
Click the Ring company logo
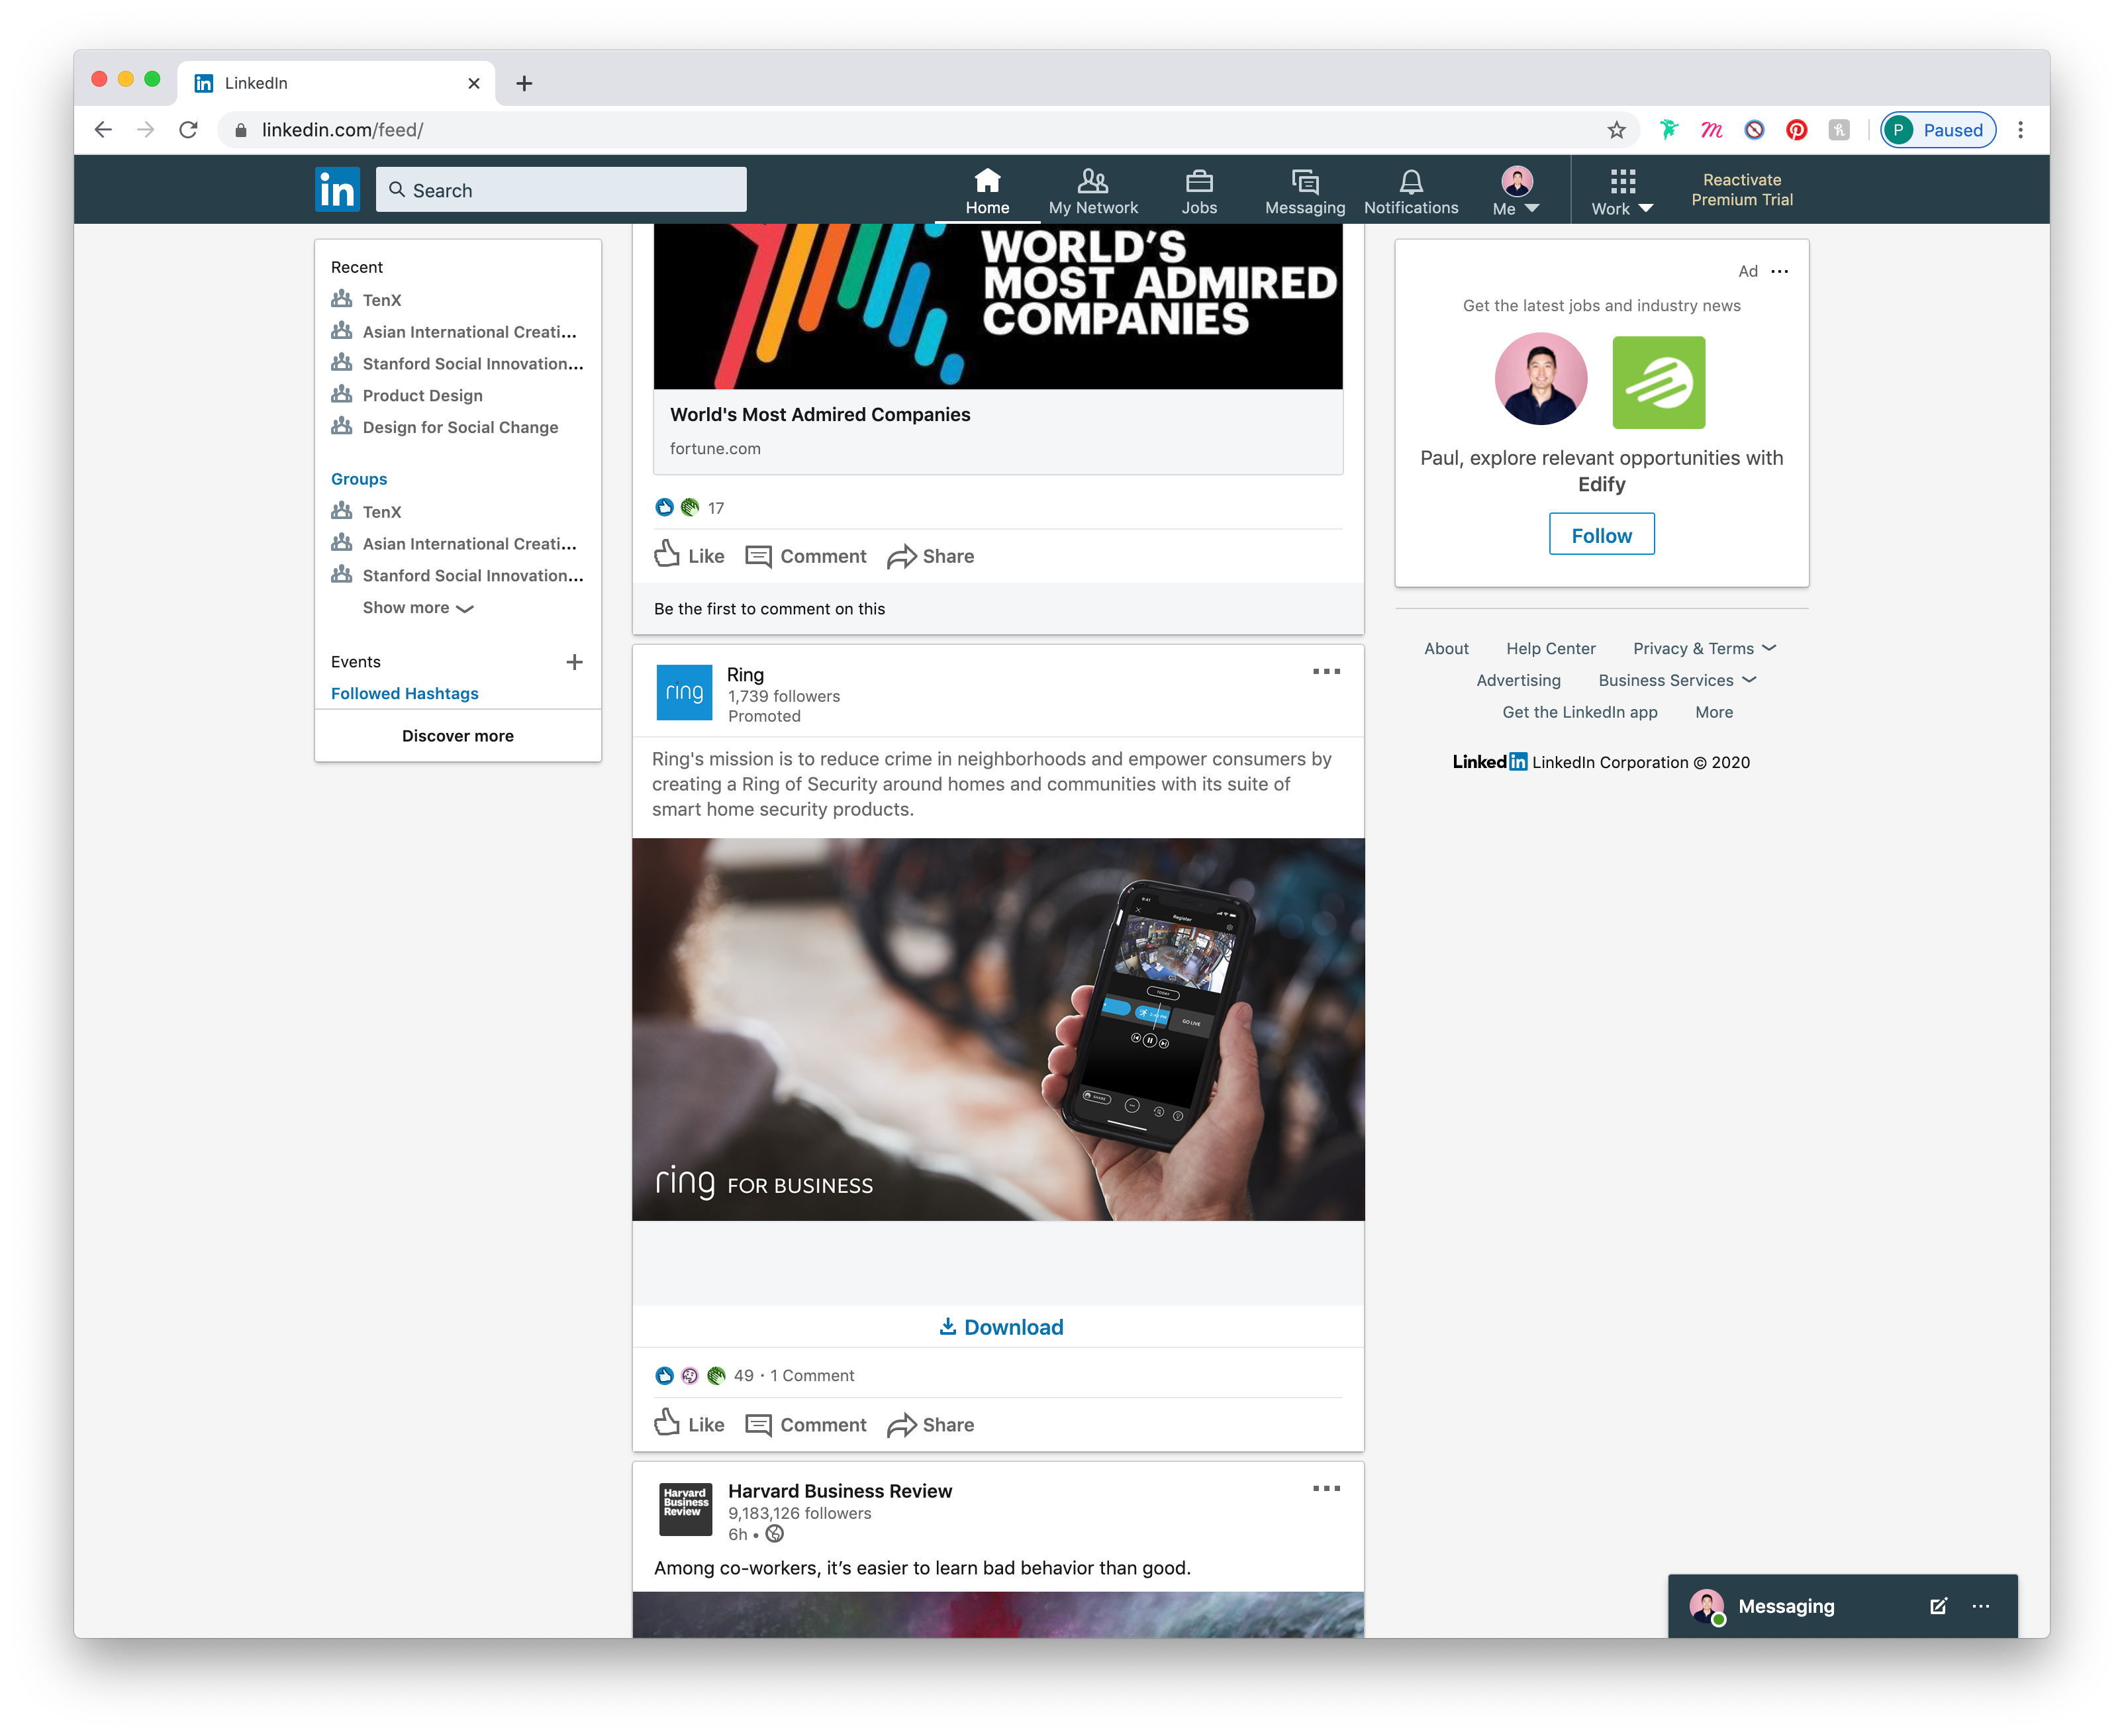tap(684, 692)
